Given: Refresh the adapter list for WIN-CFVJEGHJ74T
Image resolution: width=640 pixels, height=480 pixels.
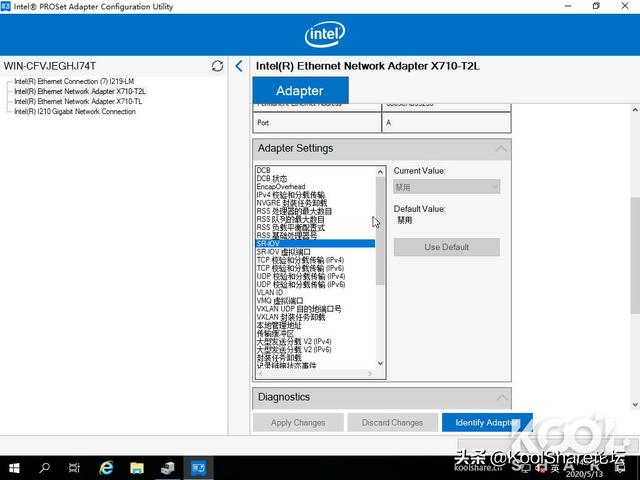Looking at the screenshot, I should pyautogui.click(x=217, y=66).
